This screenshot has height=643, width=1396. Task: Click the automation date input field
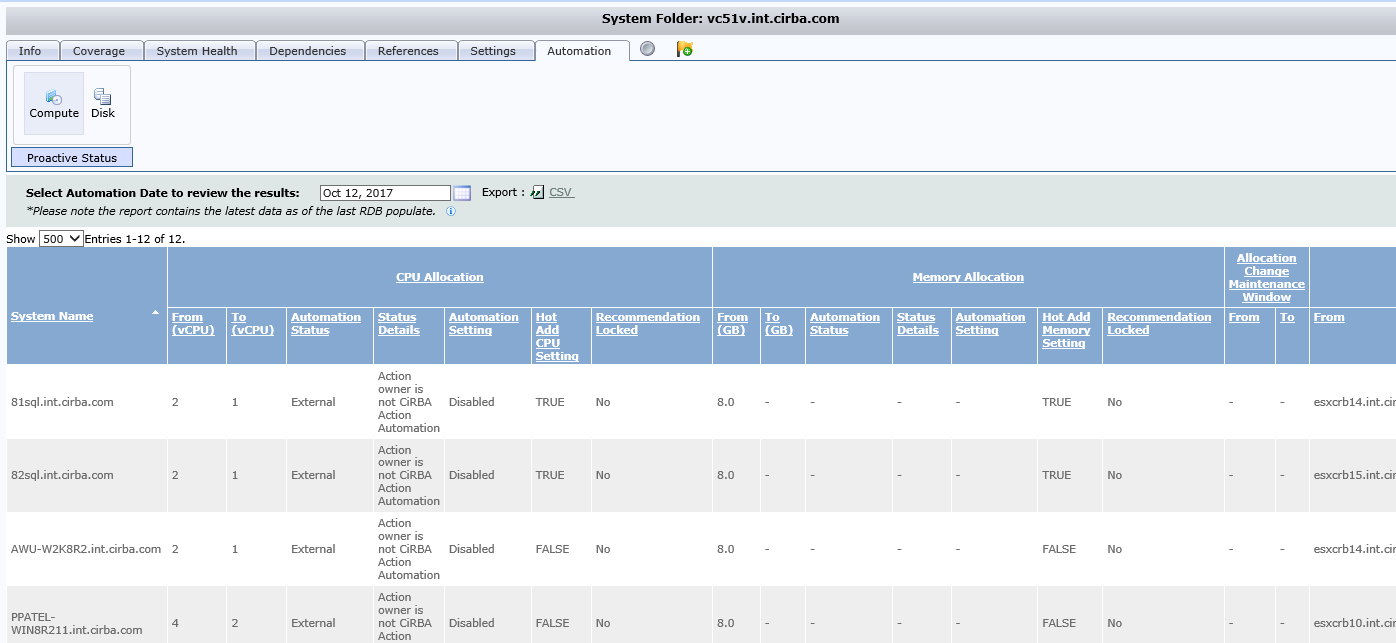pos(385,192)
